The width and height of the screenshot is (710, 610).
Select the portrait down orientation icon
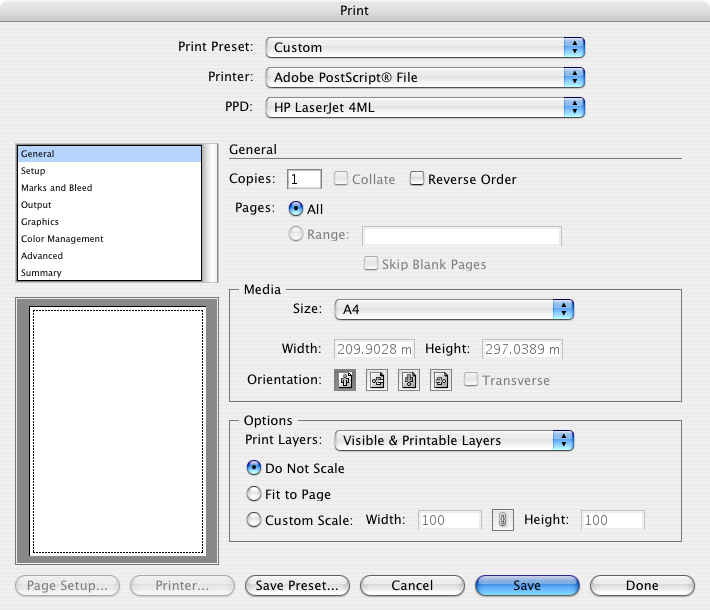pyautogui.click(x=409, y=381)
